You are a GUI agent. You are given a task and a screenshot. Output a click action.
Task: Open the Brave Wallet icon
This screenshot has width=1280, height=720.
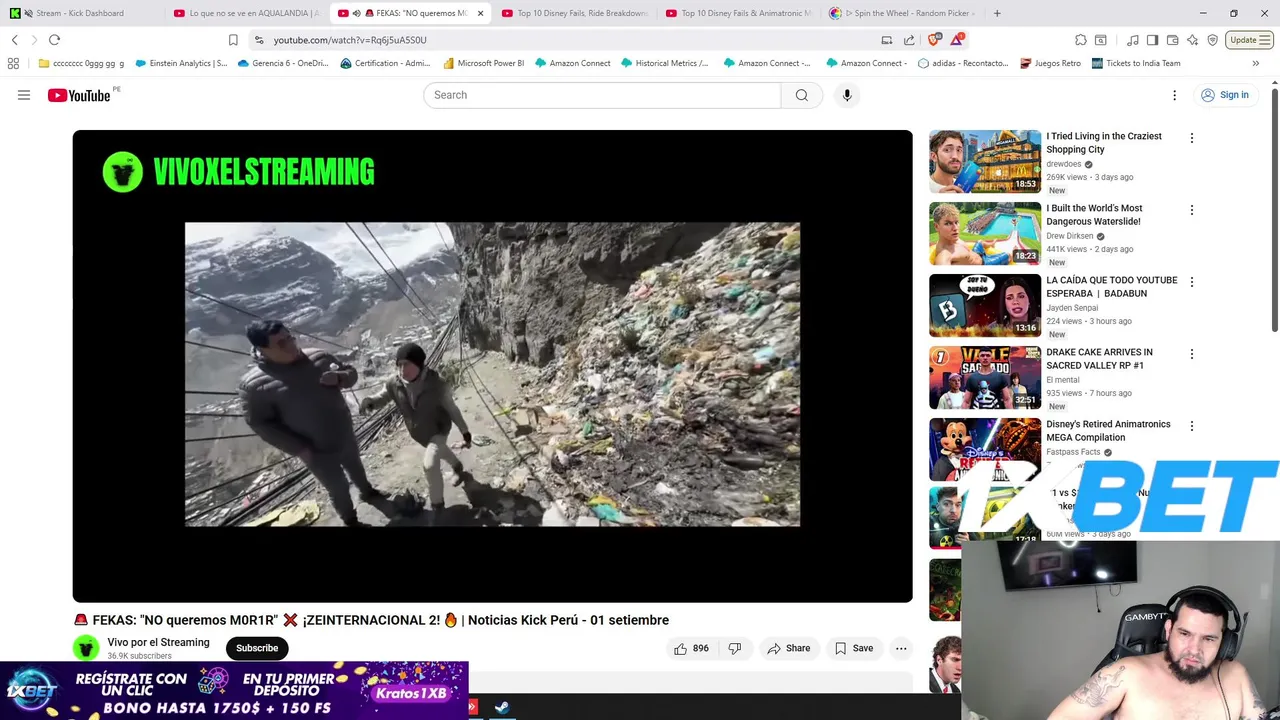1172,40
